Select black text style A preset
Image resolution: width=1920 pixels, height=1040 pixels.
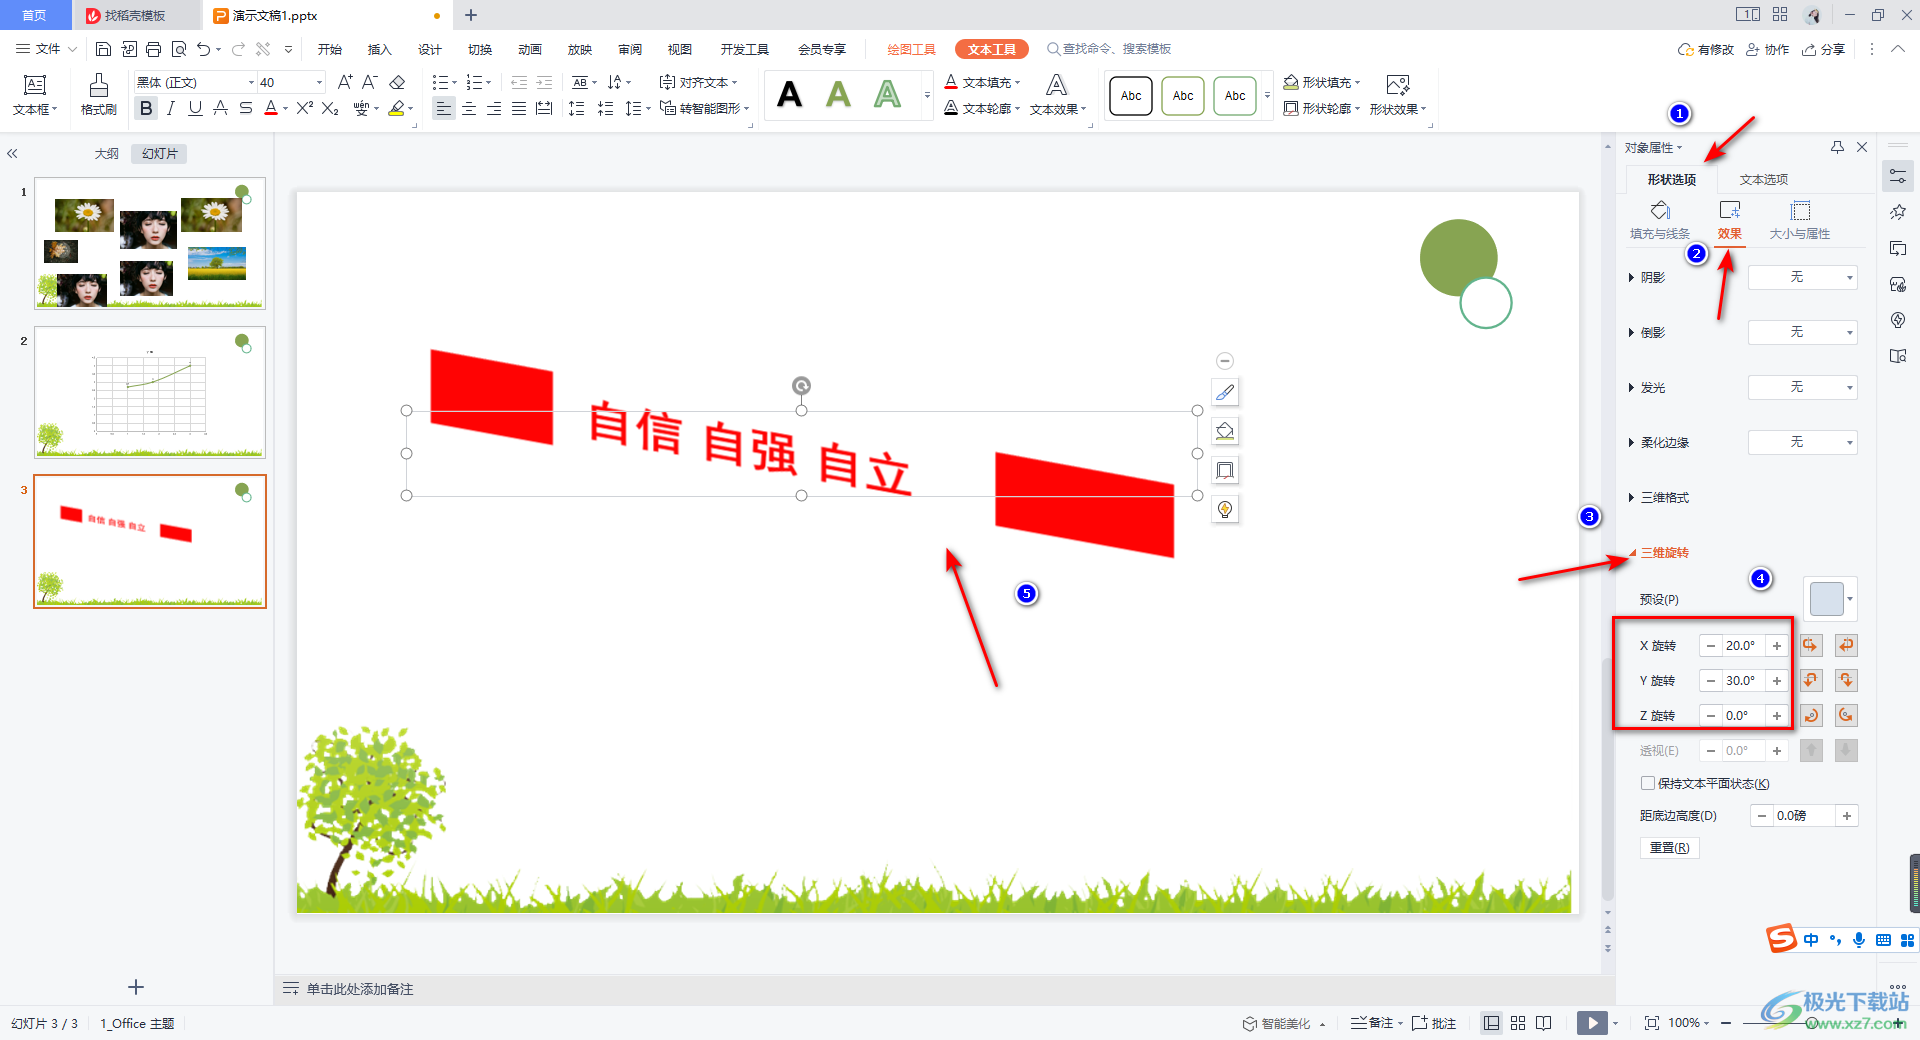[x=790, y=95]
